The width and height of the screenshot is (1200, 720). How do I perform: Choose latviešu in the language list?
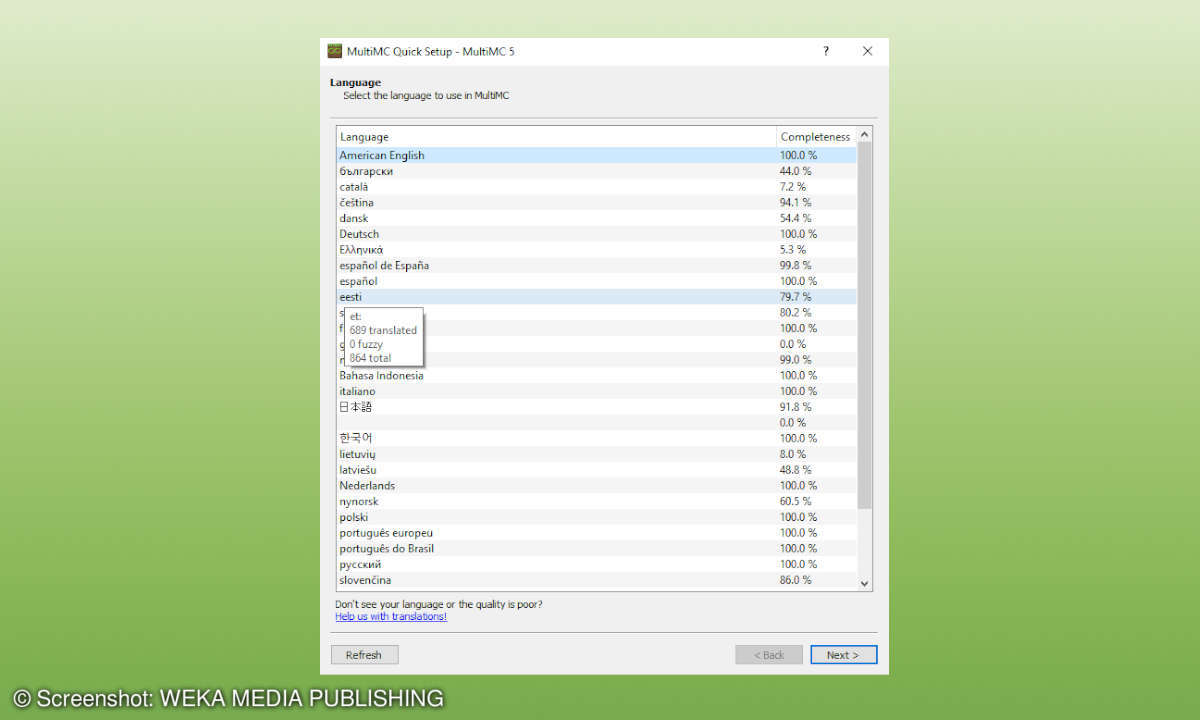(x=597, y=470)
